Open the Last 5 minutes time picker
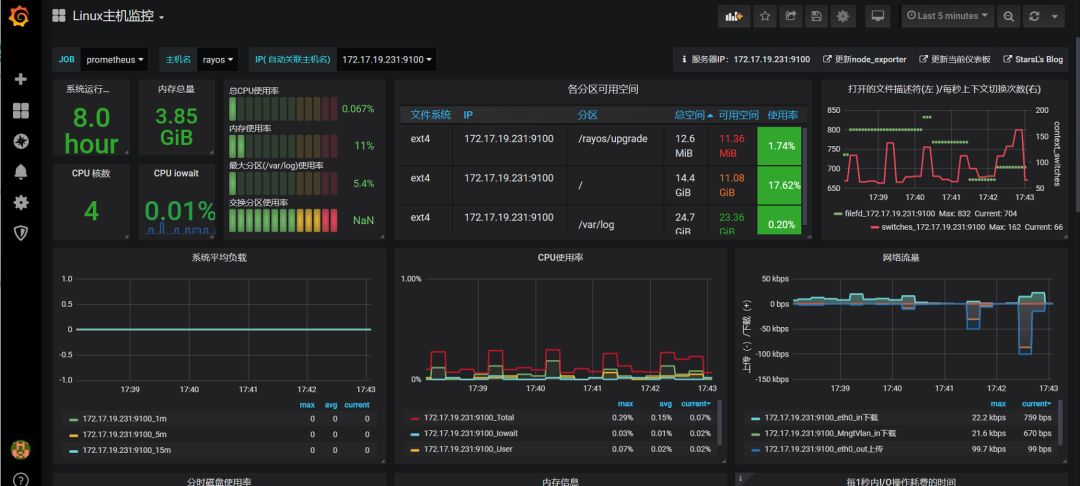This screenshot has height=486, width=1080. (948, 16)
